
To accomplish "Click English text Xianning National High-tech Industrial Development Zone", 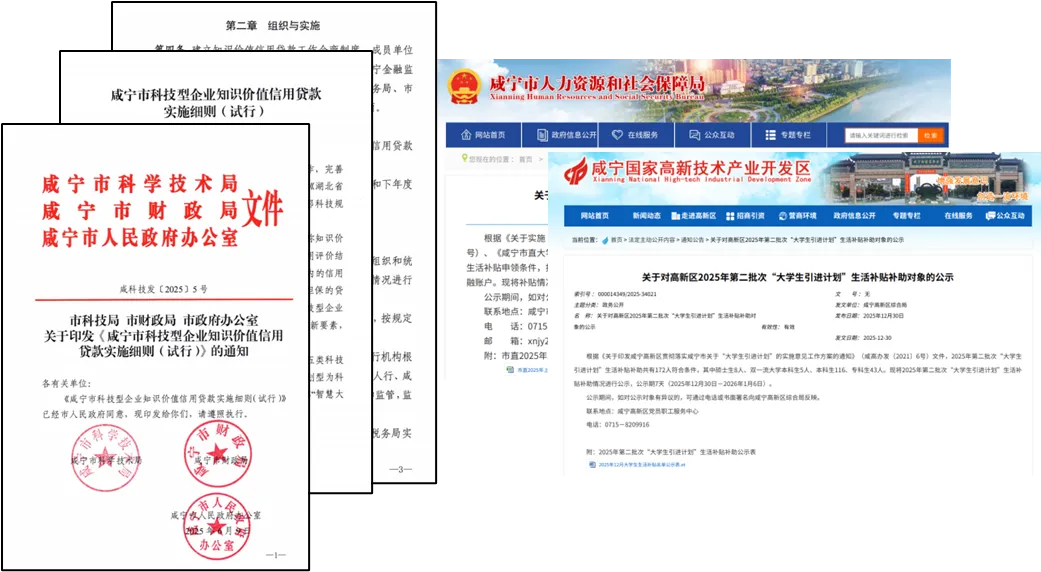I will coord(702,179).
